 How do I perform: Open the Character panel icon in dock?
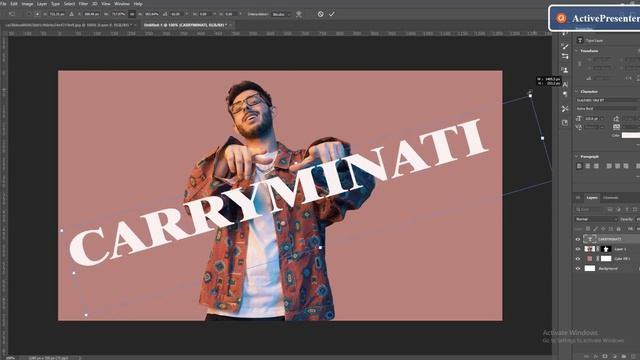[564, 84]
